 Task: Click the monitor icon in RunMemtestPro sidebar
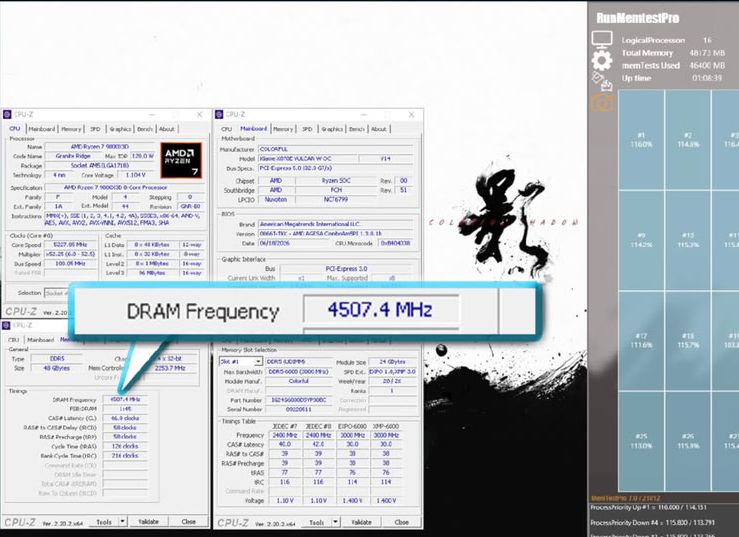click(602, 40)
